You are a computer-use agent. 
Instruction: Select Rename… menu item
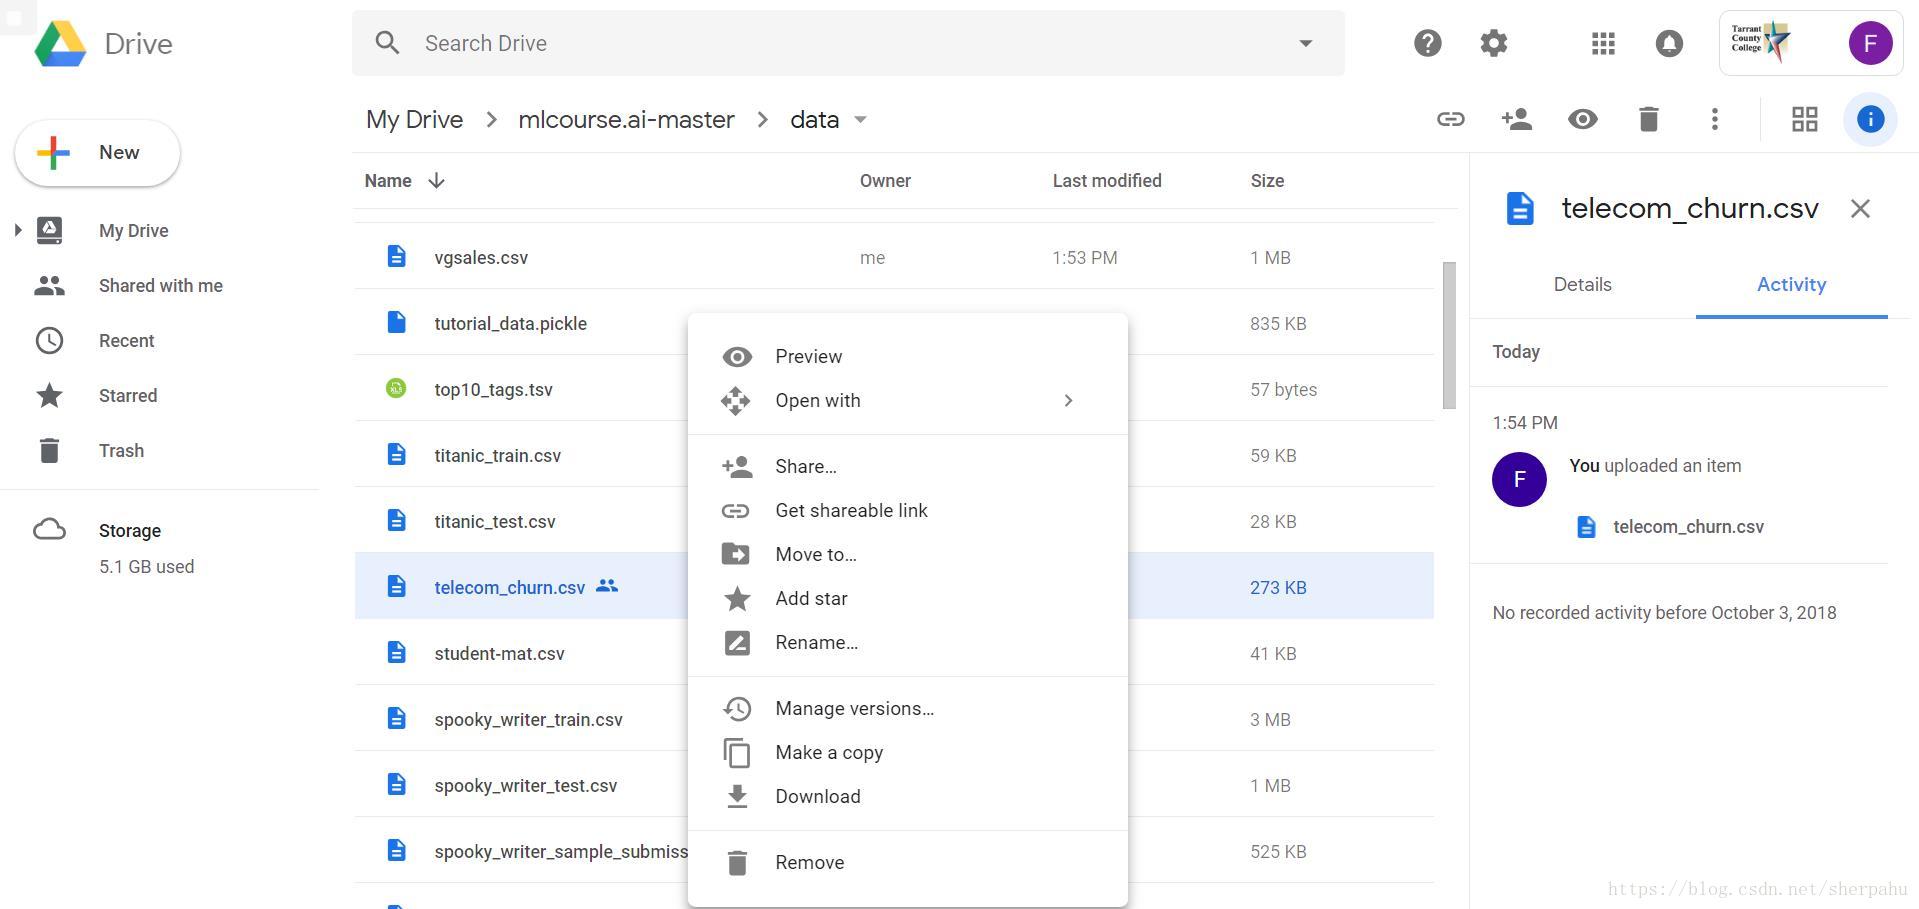[907, 643]
